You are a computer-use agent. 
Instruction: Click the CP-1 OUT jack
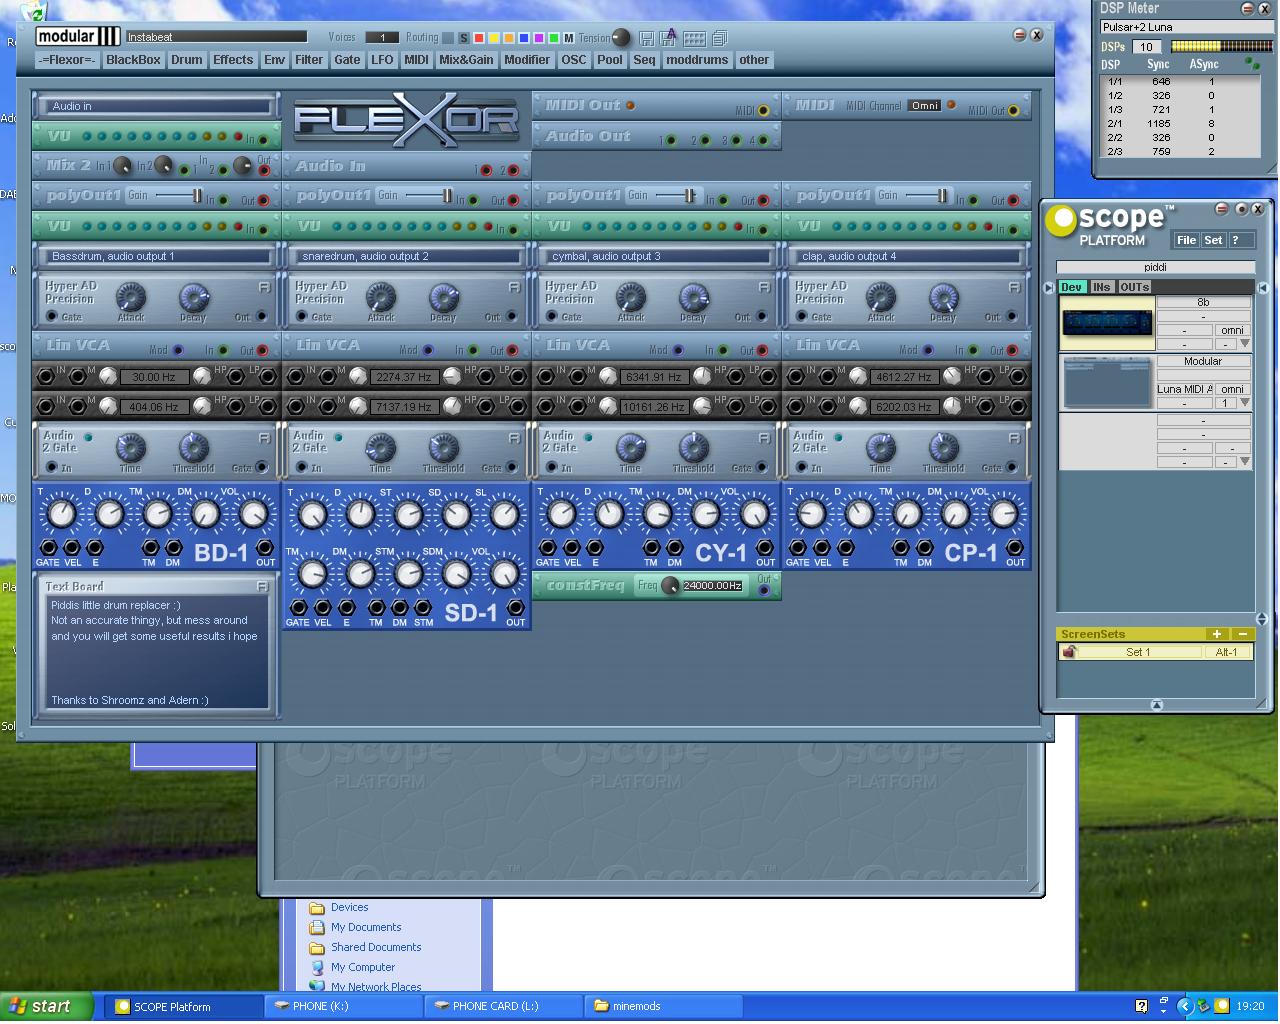1015,548
